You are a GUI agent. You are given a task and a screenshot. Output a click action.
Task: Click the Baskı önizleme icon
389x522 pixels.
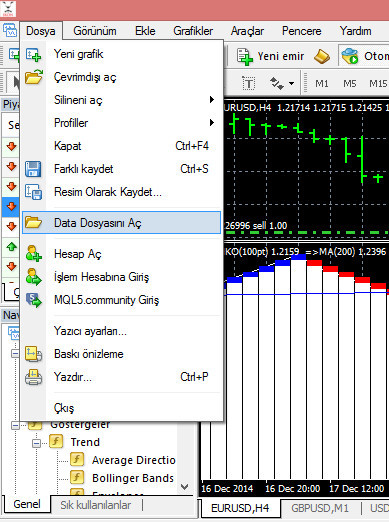pyautogui.click(x=33, y=354)
